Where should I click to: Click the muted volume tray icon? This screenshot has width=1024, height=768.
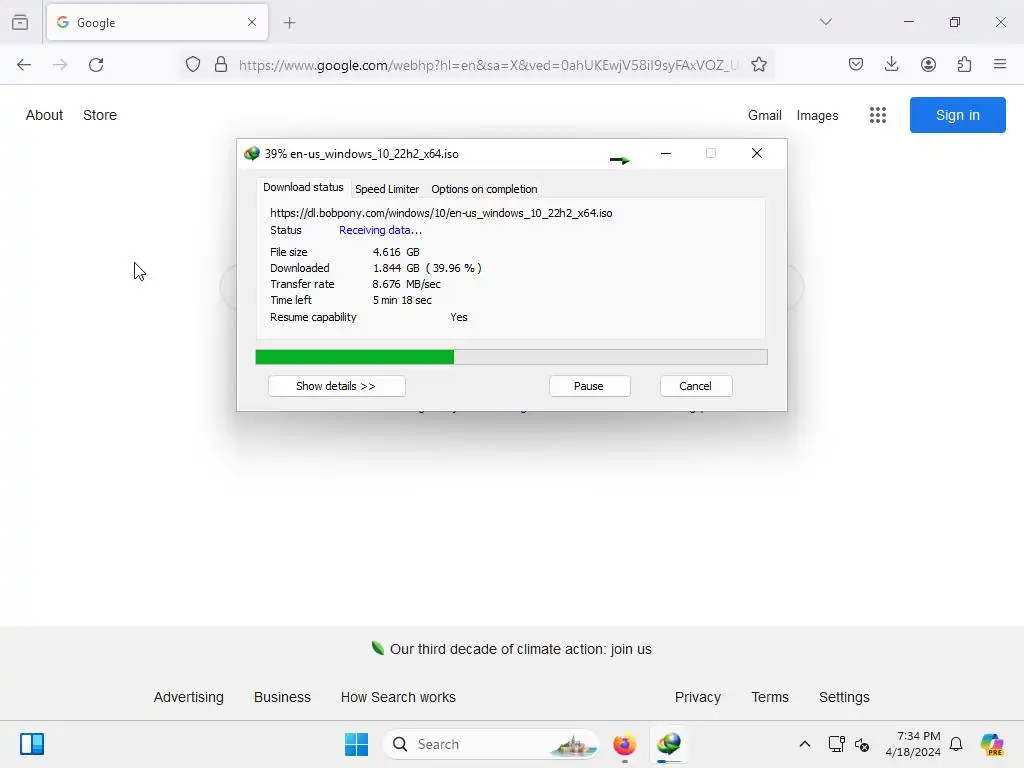(862, 744)
